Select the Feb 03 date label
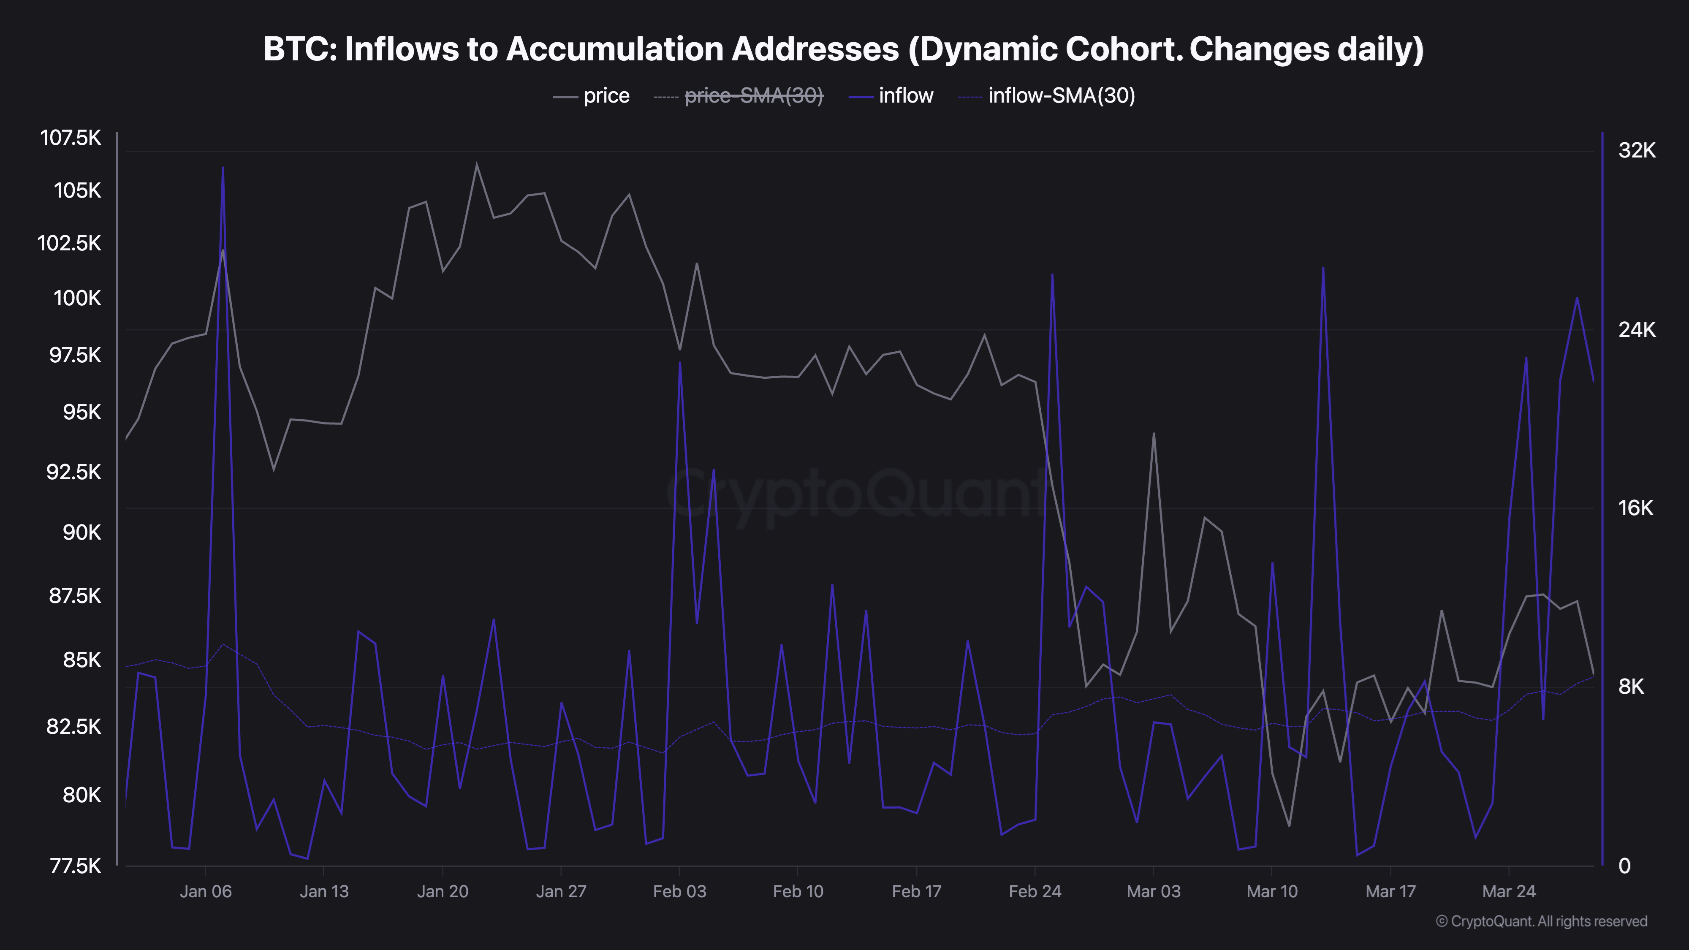 coord(679,891)
